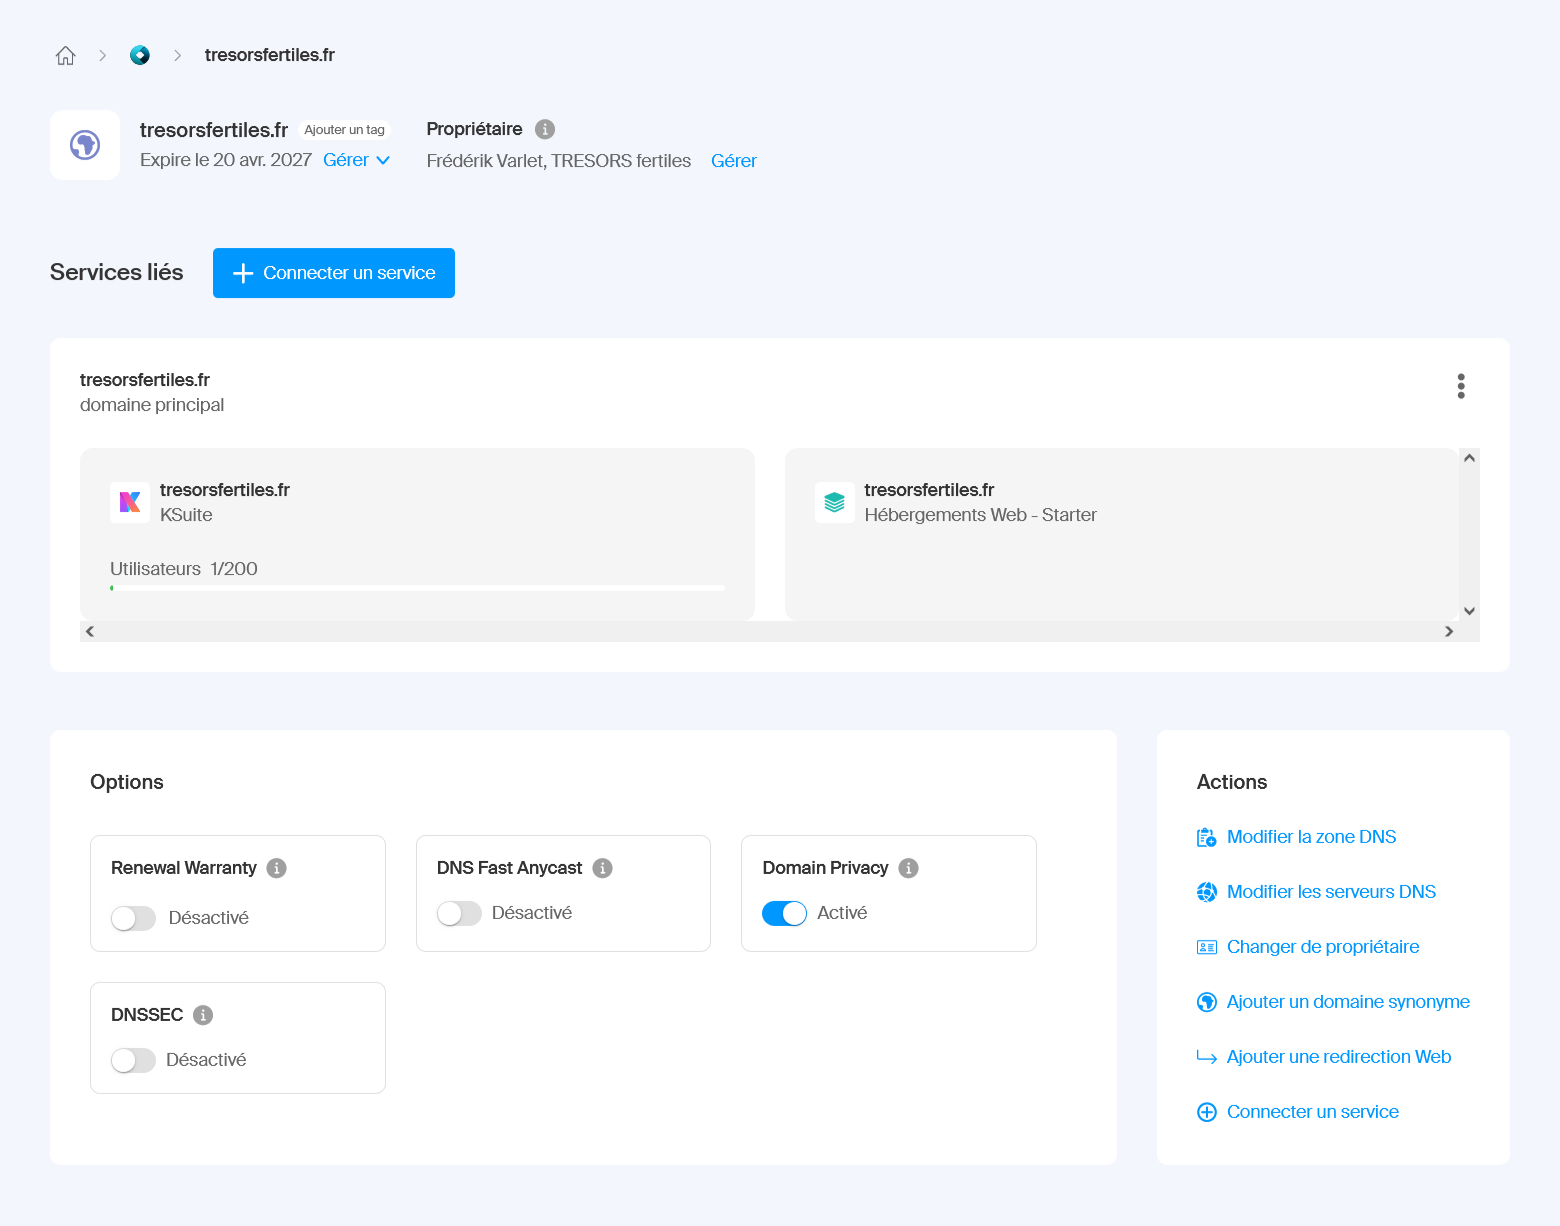The image size is (1560, 1226).
Task: Disable the Domain Privacy toggle
Action: [x=785, y=913]
